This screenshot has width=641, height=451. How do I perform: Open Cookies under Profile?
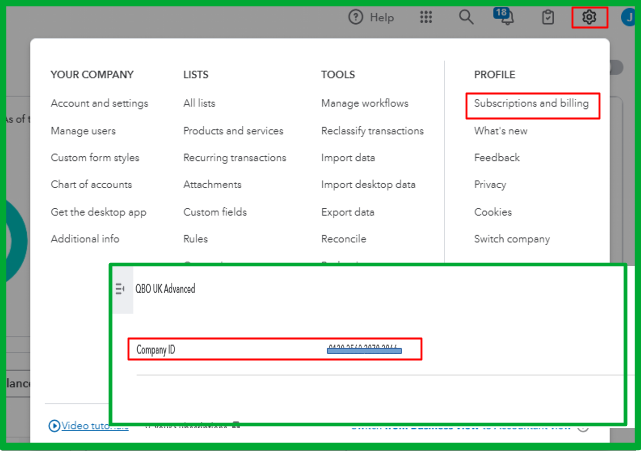(x=493, y=212)
